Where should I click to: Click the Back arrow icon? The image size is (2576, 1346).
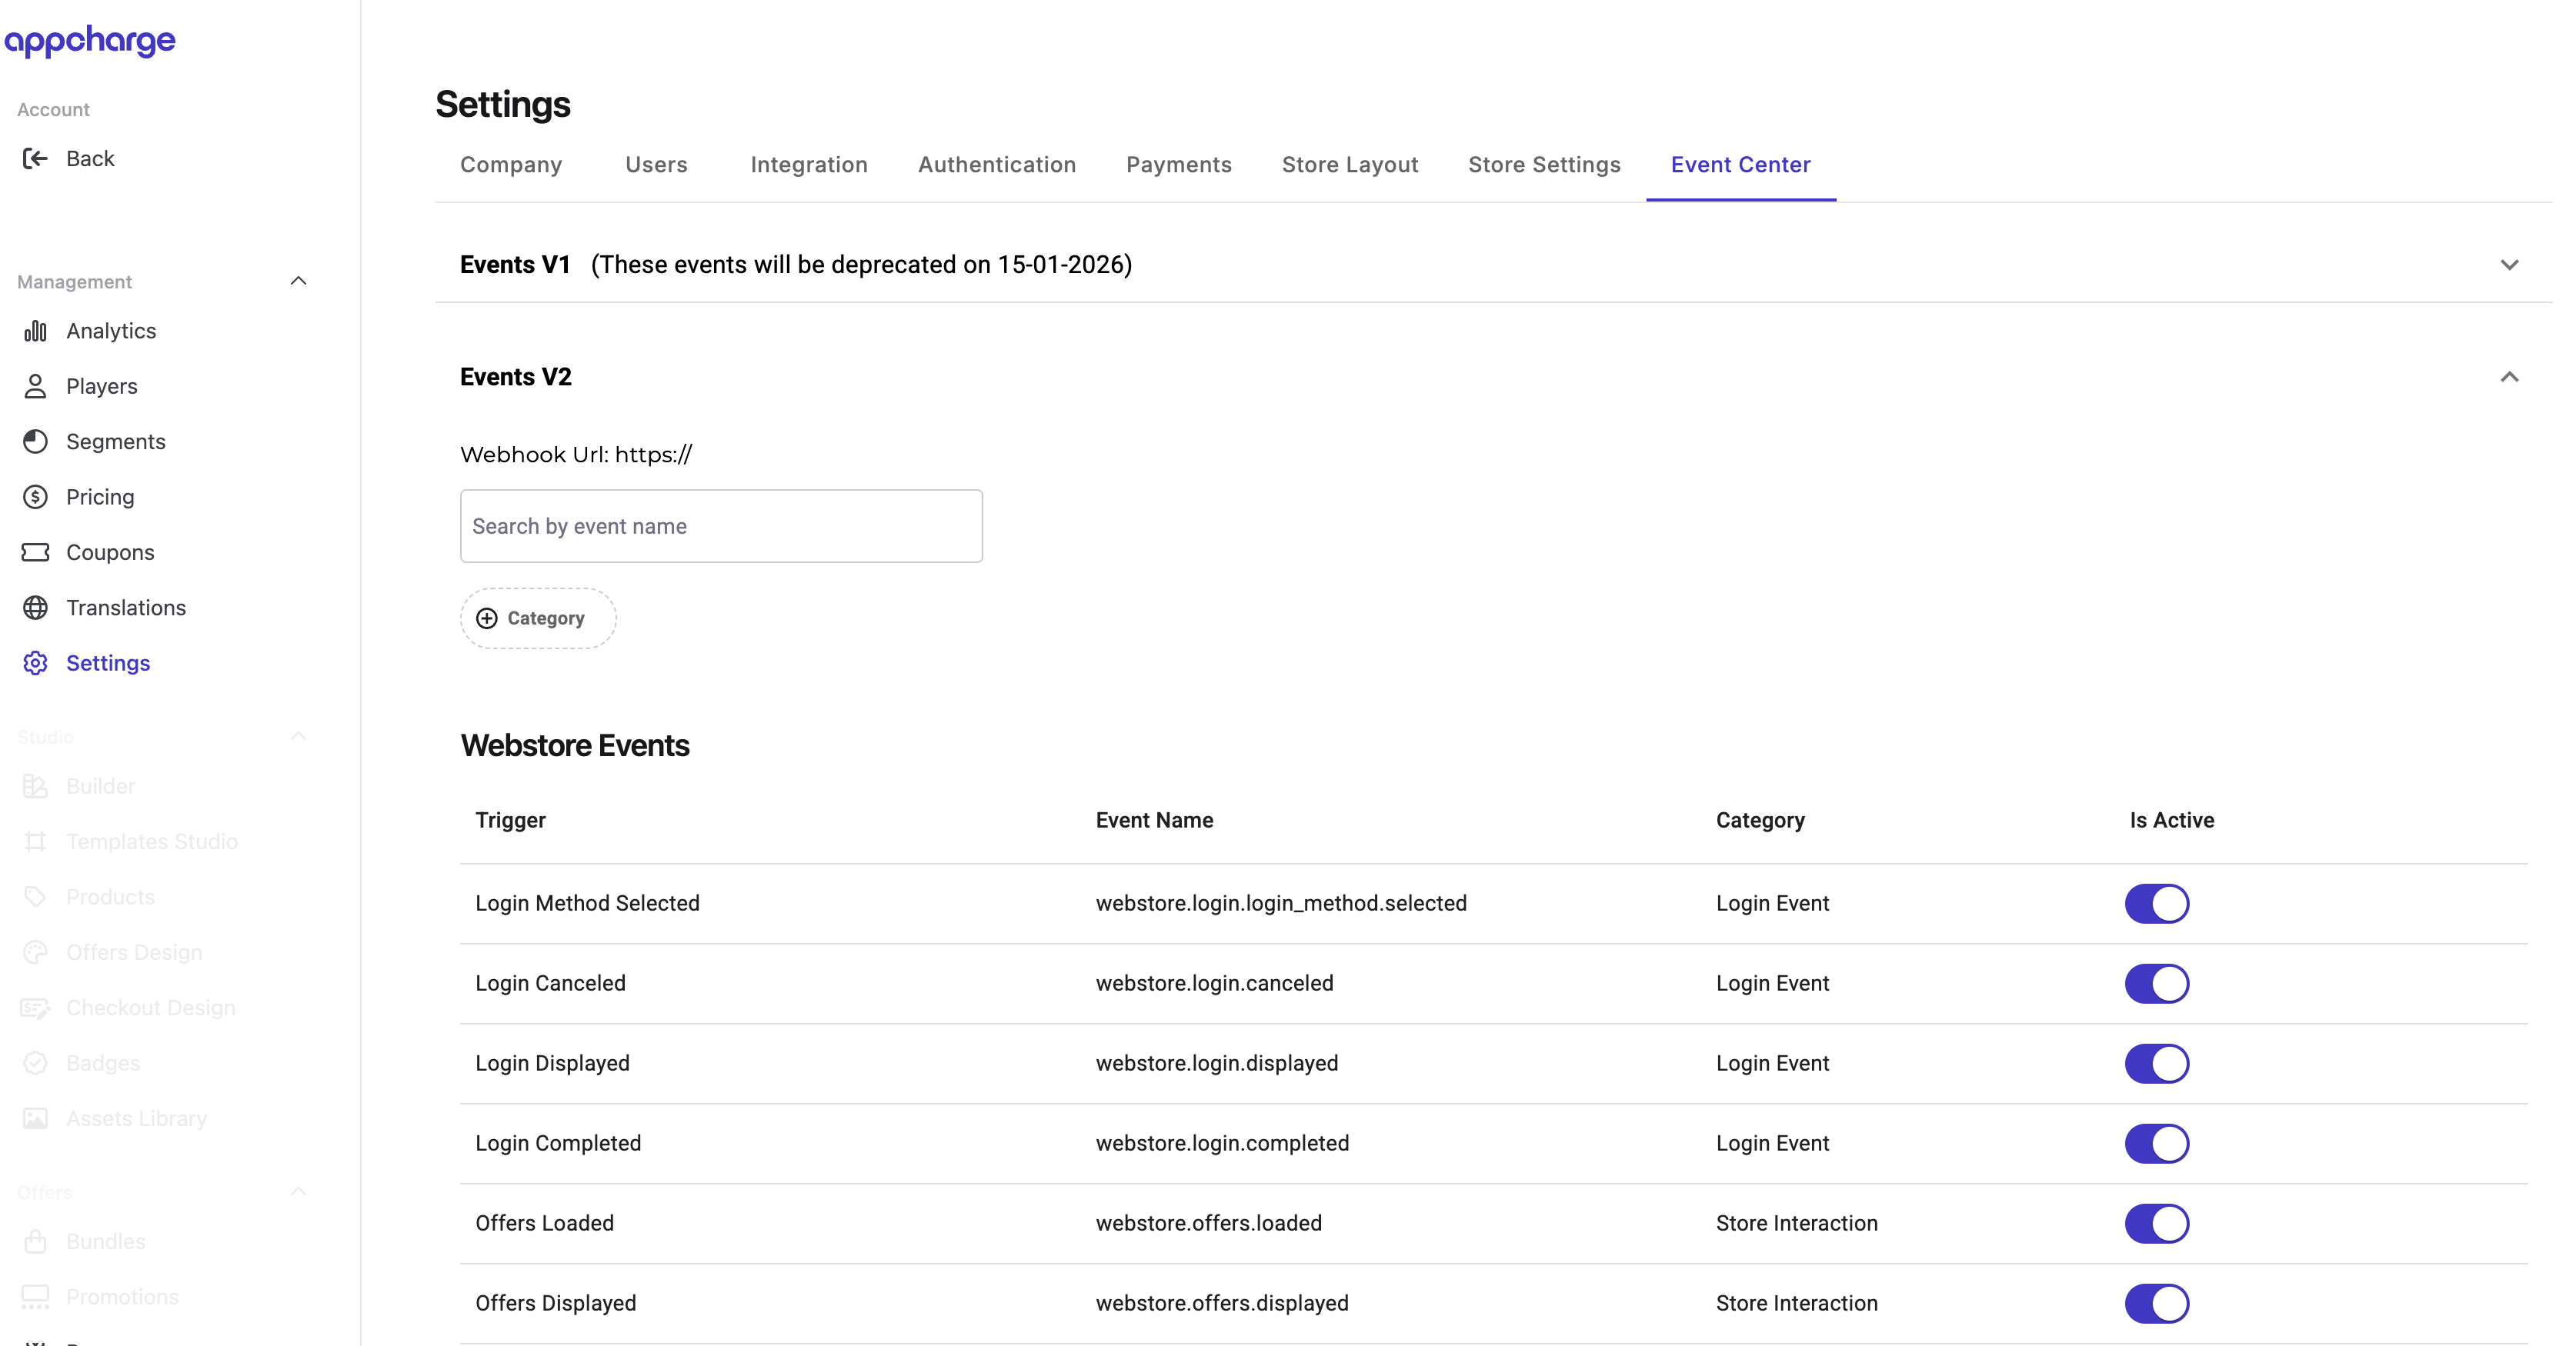coord(35,158)
